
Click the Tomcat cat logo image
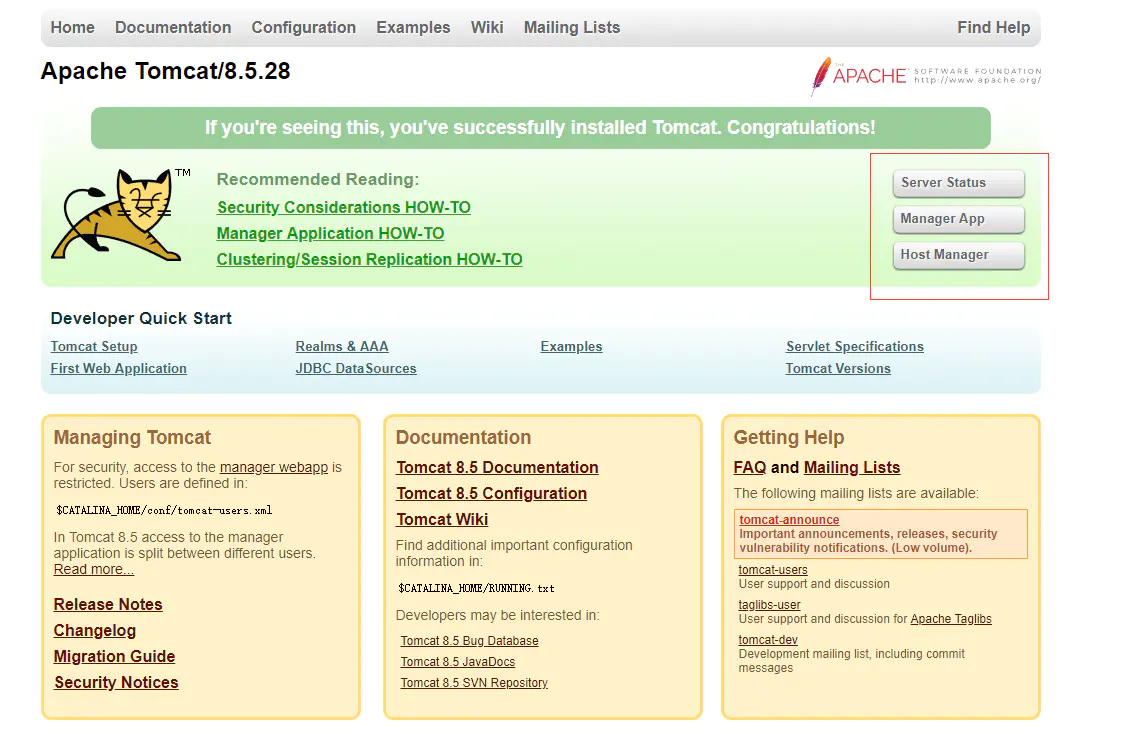coord(121,214)
